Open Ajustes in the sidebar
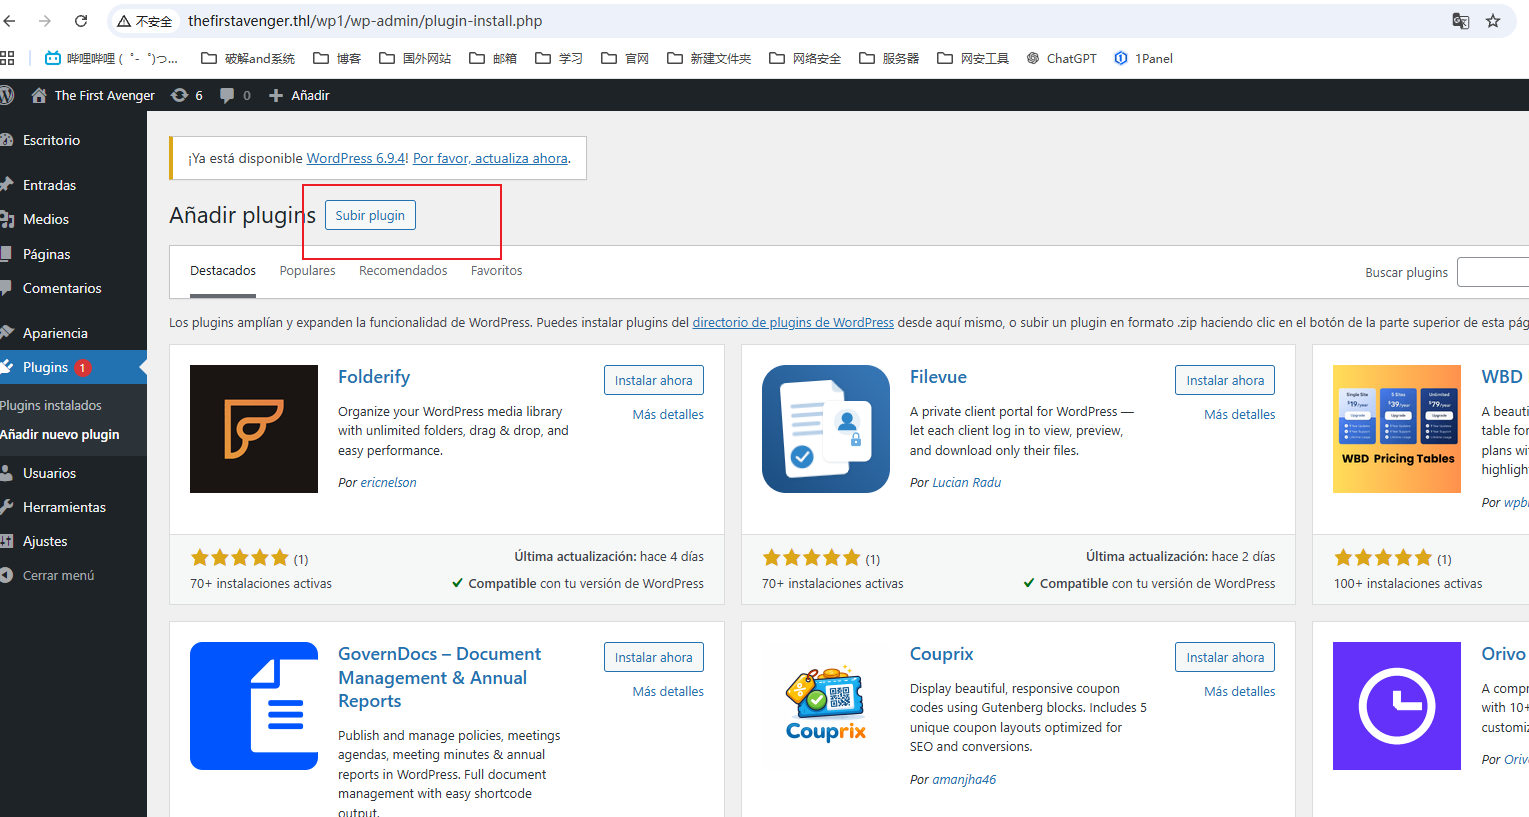Image resolution: width=1529 pixels, height=817 pixels. click(x=73, y=541)
